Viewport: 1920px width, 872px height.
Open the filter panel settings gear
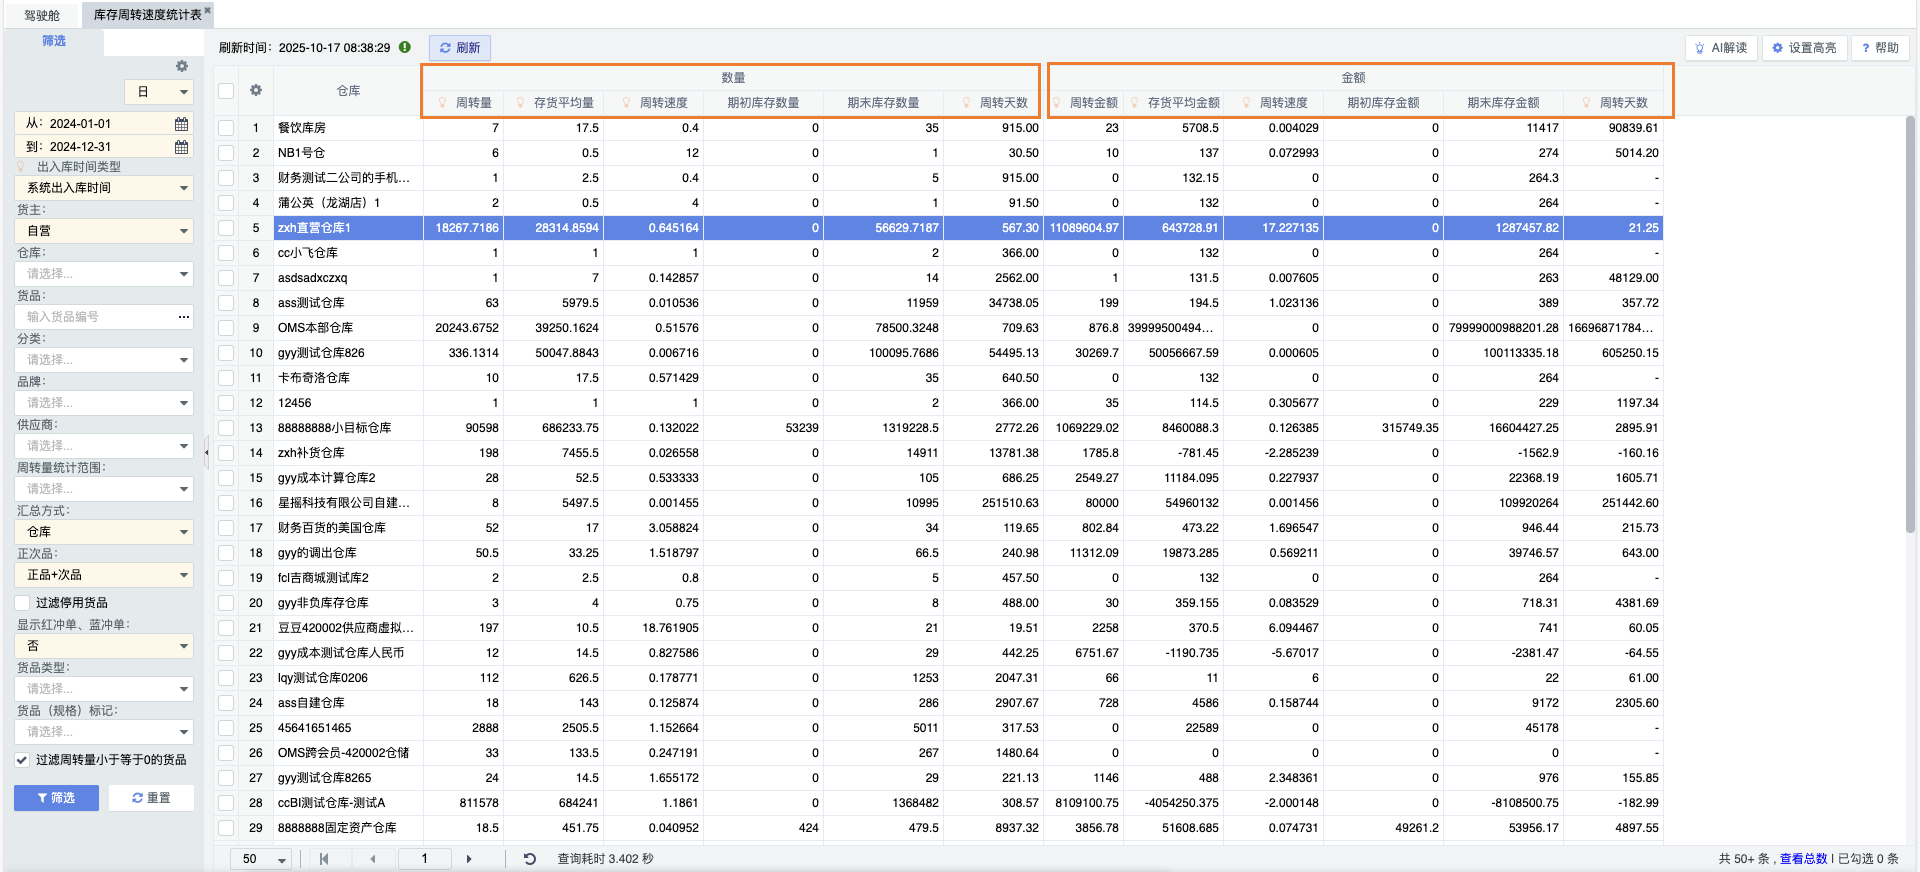pos(181,66)
